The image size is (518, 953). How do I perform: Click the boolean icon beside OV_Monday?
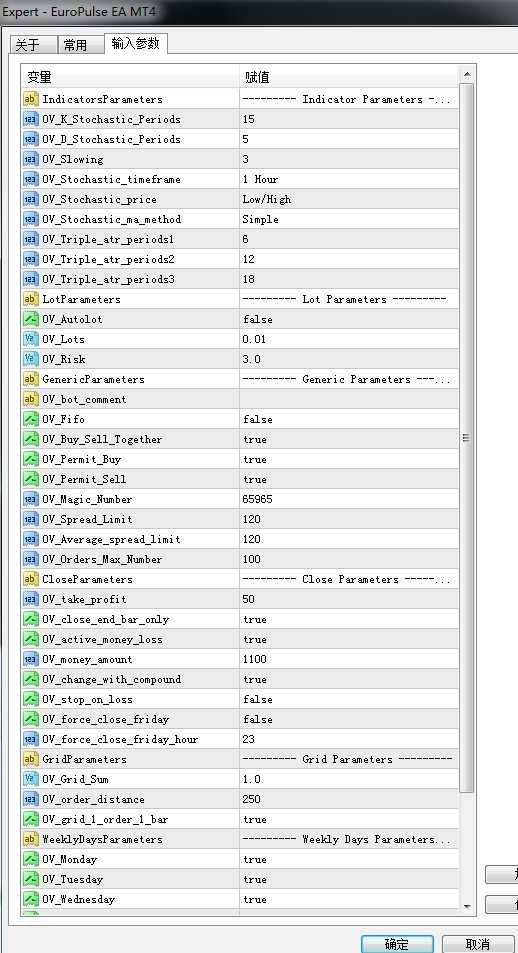(x=30, y=859)
